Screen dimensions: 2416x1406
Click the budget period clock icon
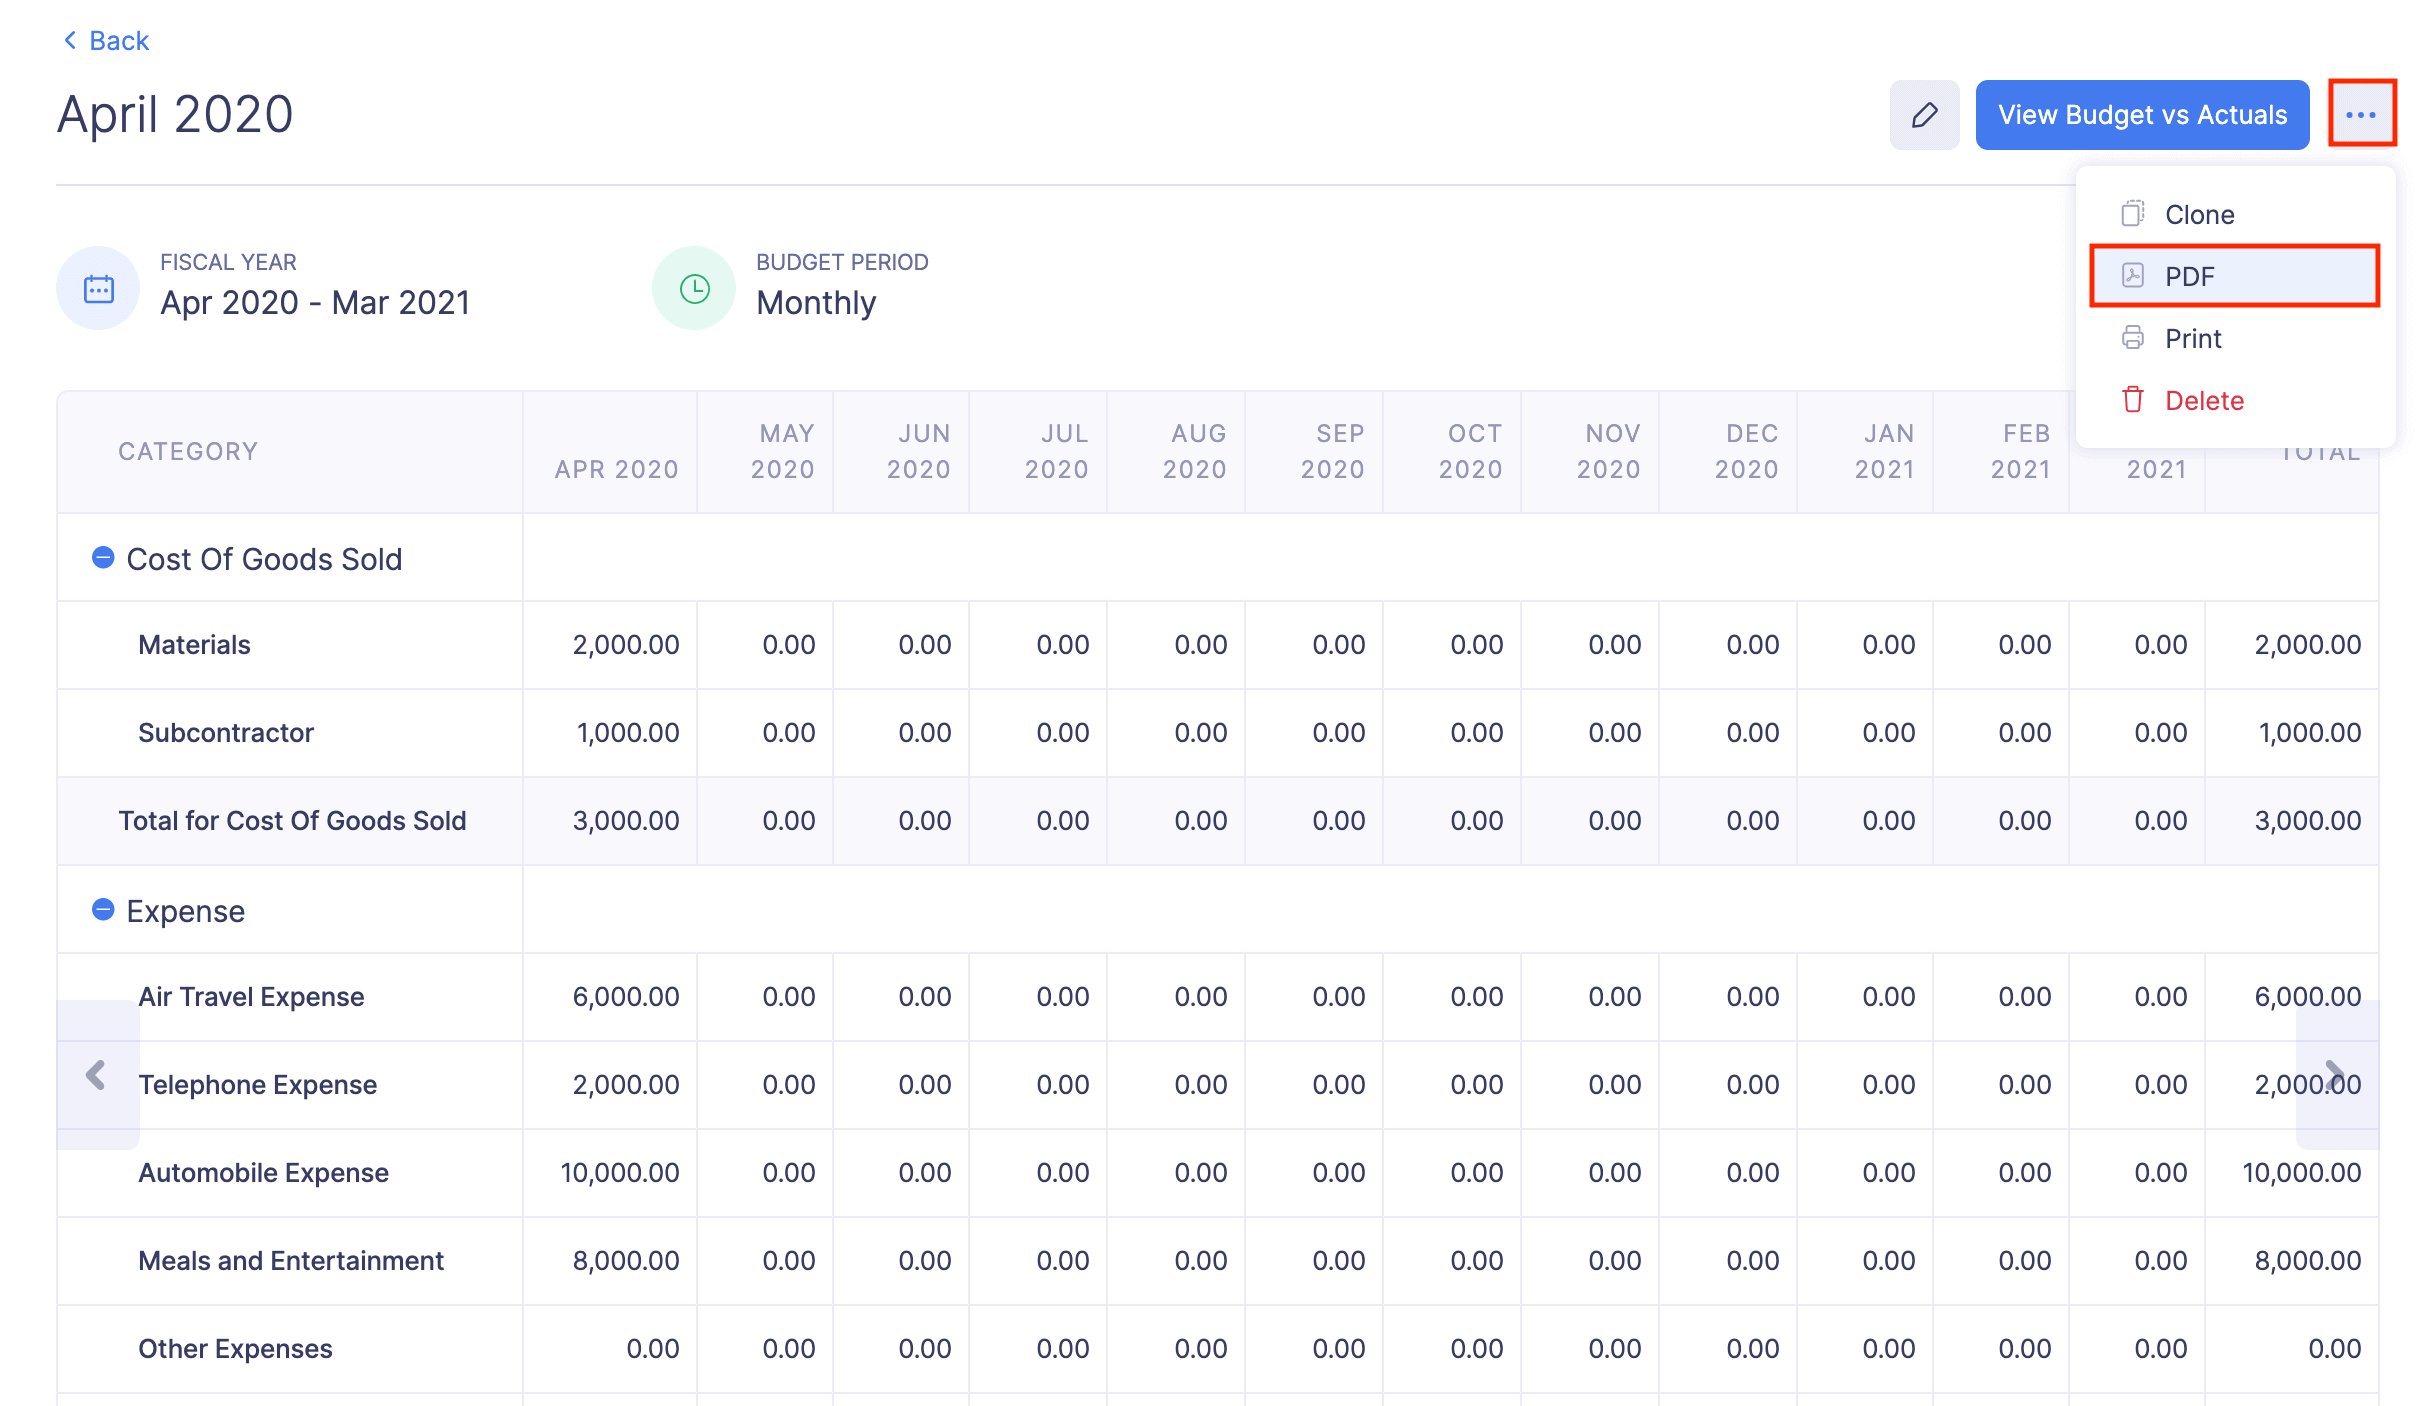click(x=694, y=289)
